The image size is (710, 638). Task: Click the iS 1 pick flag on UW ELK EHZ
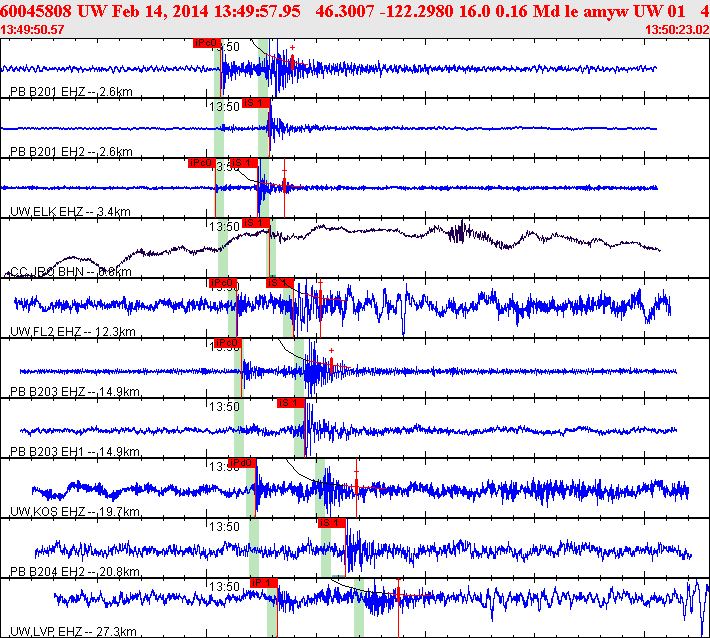click(x=245, y=163)
